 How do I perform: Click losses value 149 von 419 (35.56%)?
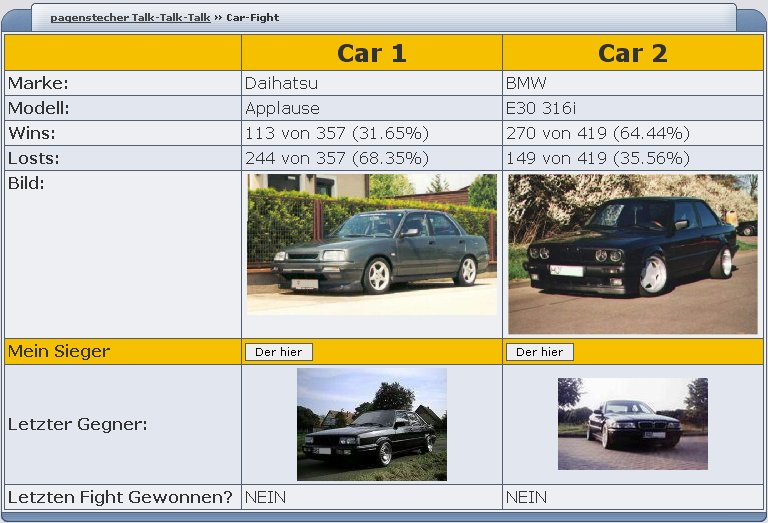pyautogui.click(x=598, y=158)
